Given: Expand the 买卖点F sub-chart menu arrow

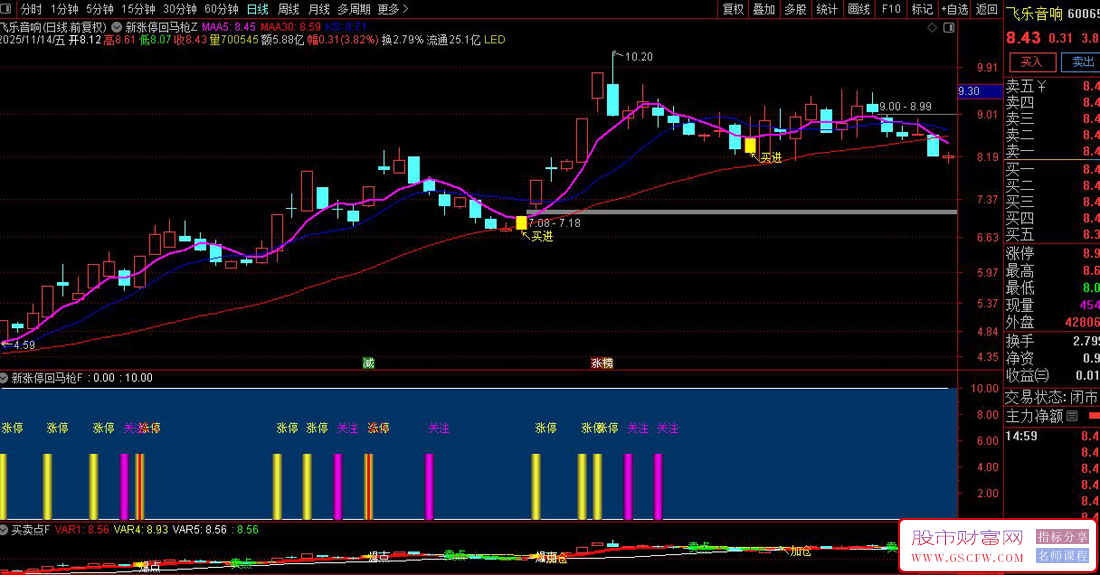Looking at the screenshot, I should (4, 530).
